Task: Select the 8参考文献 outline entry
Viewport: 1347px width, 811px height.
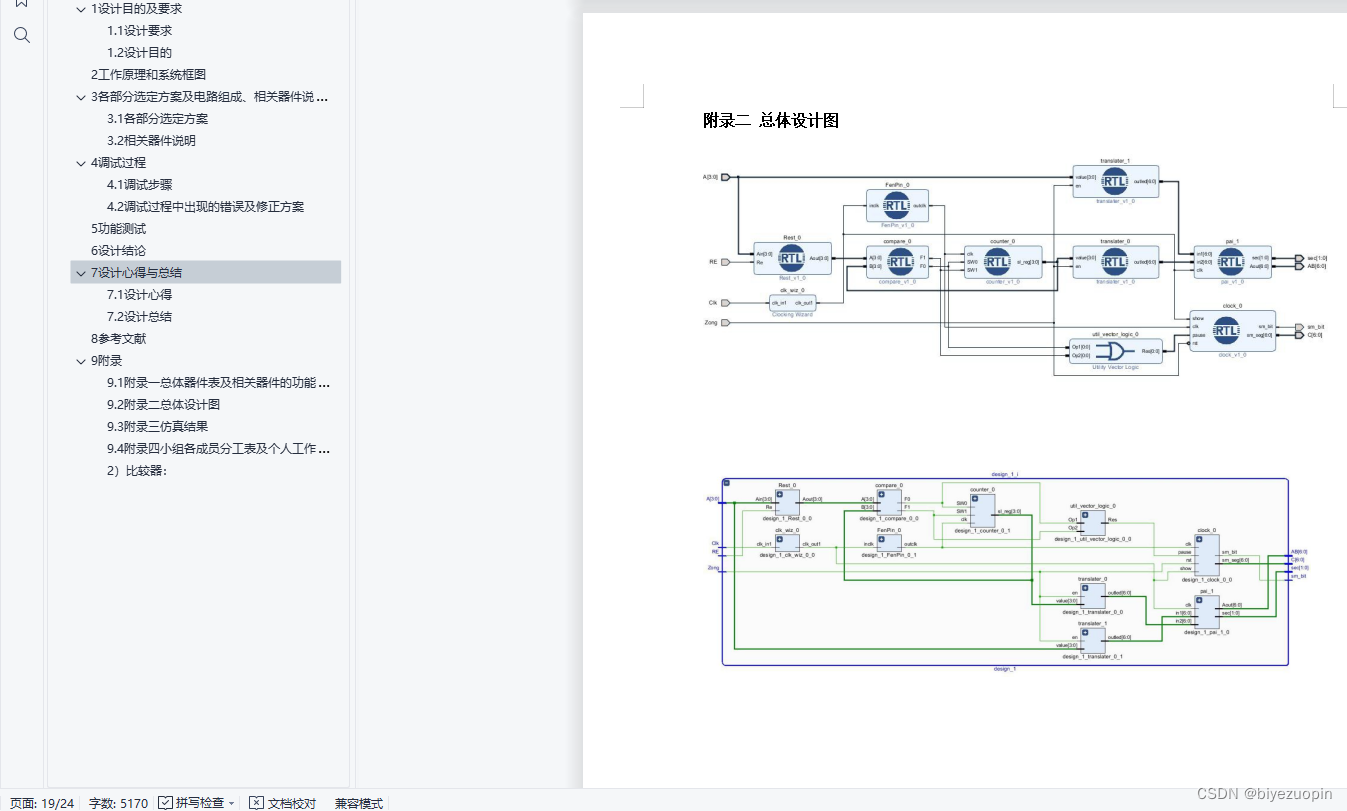Action: pos(120,338)
